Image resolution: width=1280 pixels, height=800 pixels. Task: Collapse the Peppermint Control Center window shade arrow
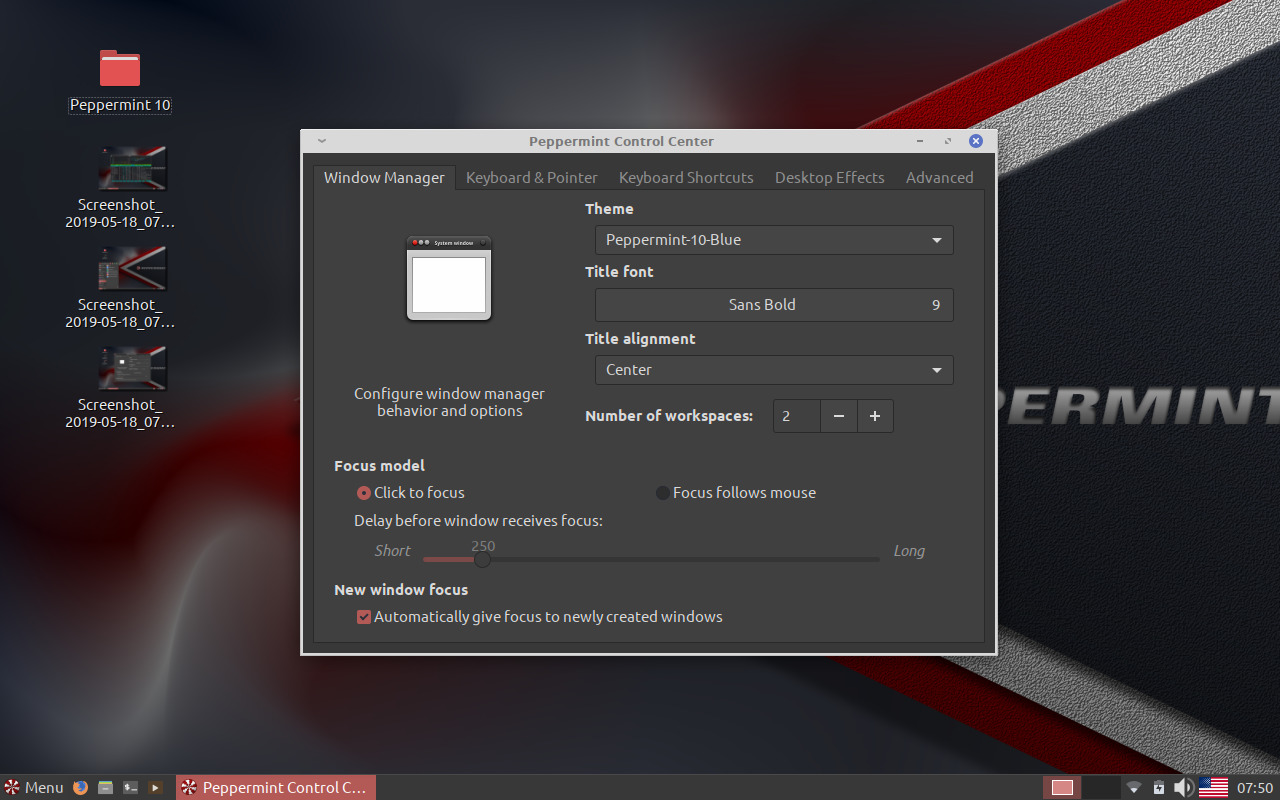[x=321, y=141]
